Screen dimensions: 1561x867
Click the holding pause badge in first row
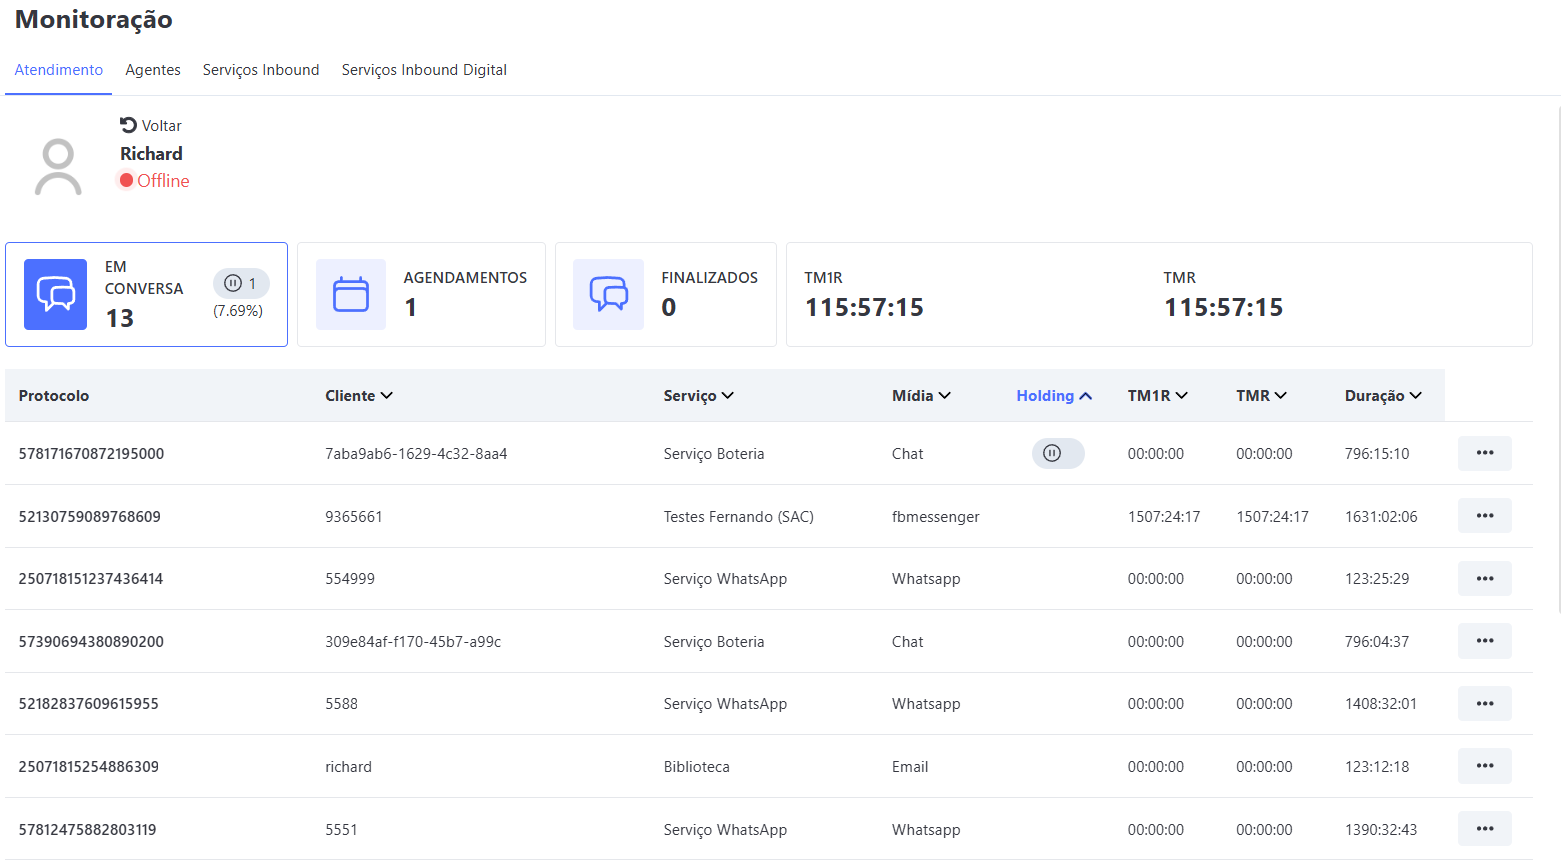1057,453
